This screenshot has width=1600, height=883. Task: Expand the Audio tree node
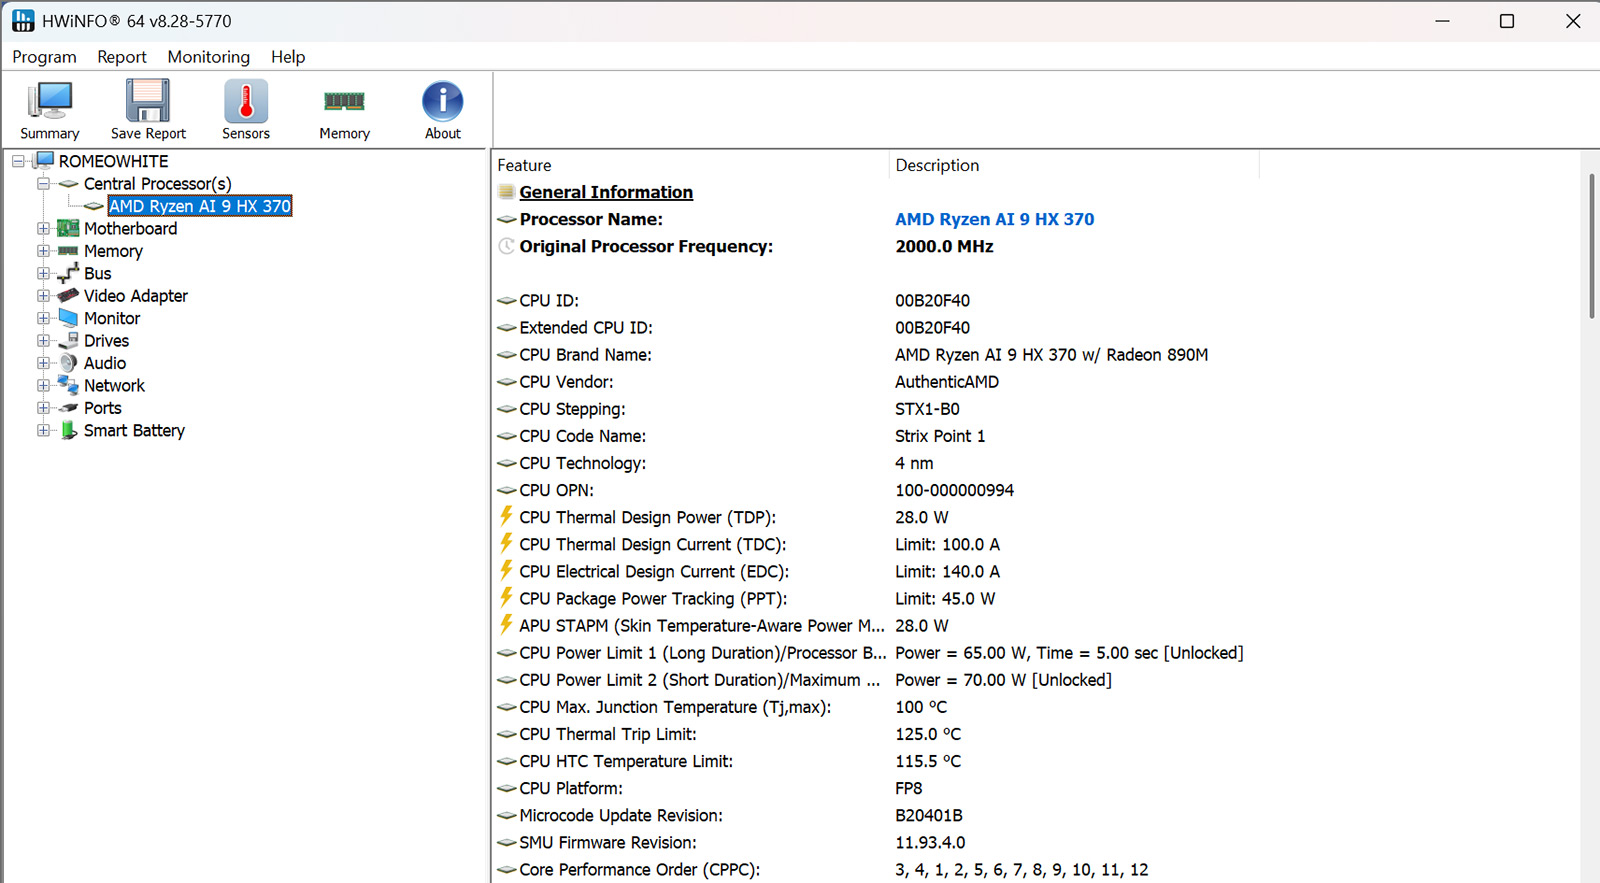click(43, 363)
